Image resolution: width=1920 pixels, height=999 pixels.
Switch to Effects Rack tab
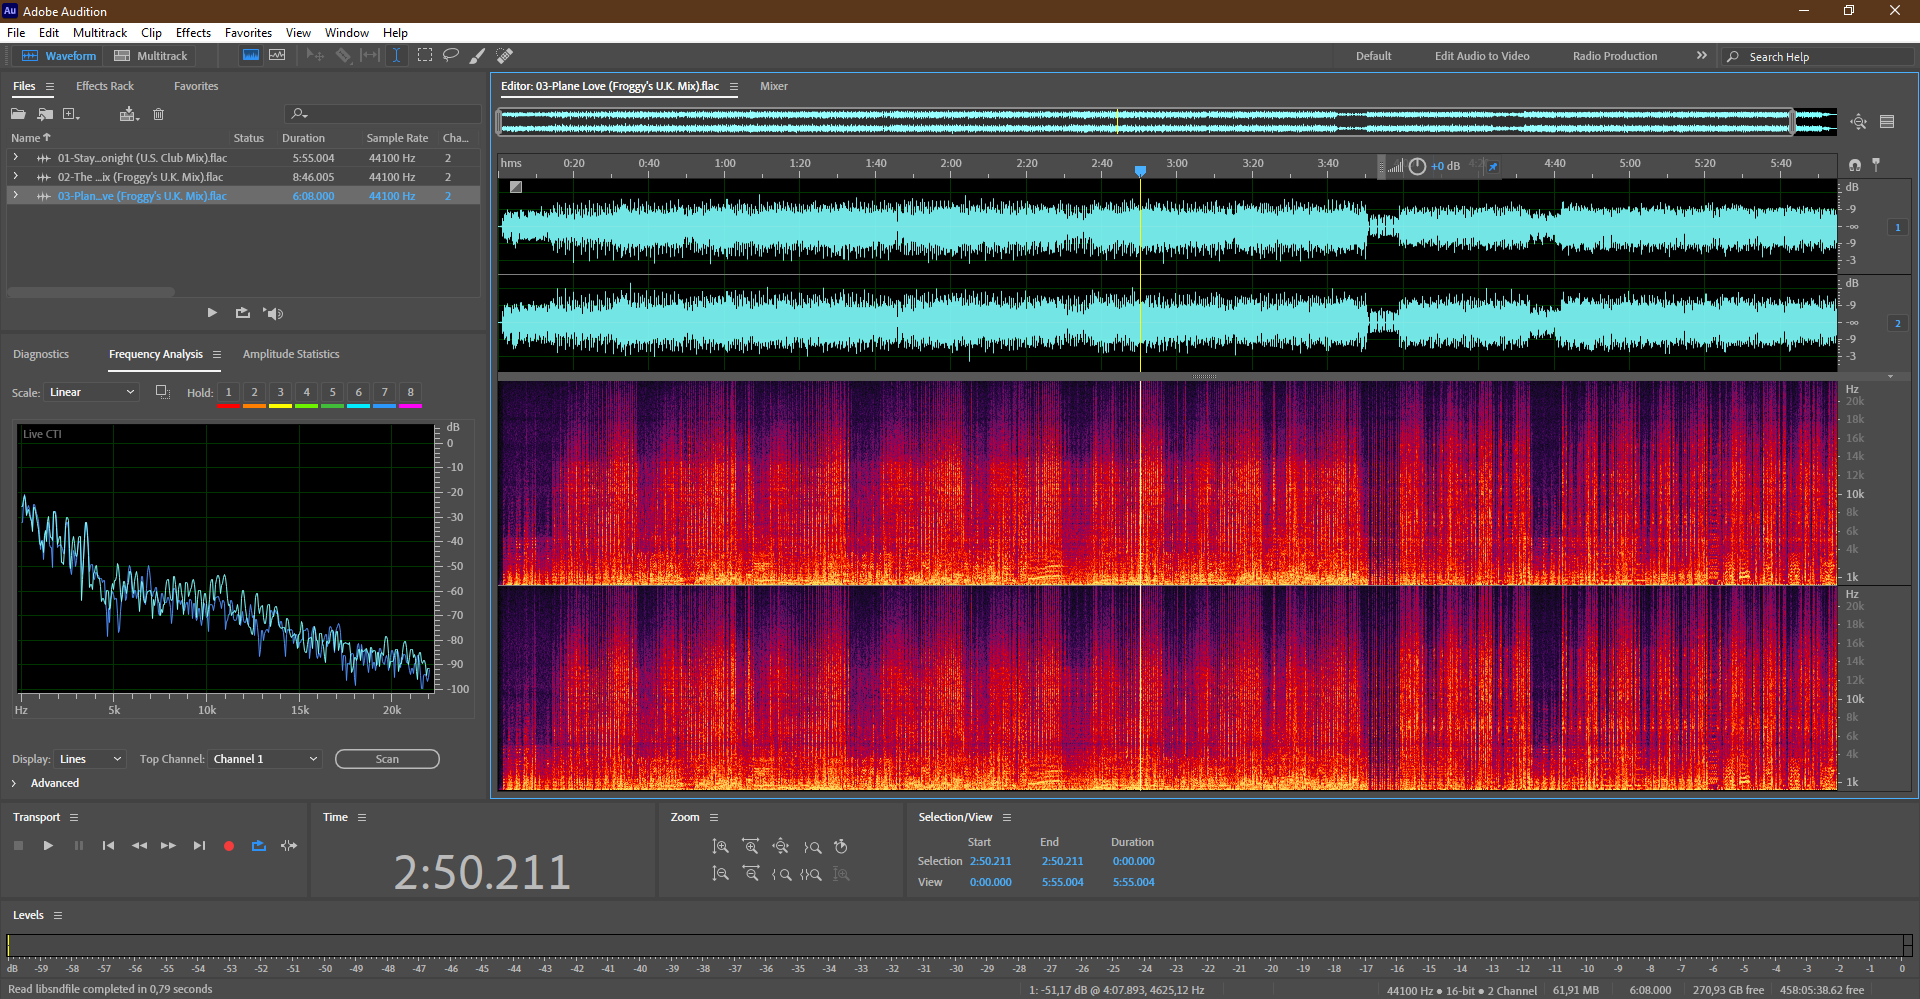[105, 86]
